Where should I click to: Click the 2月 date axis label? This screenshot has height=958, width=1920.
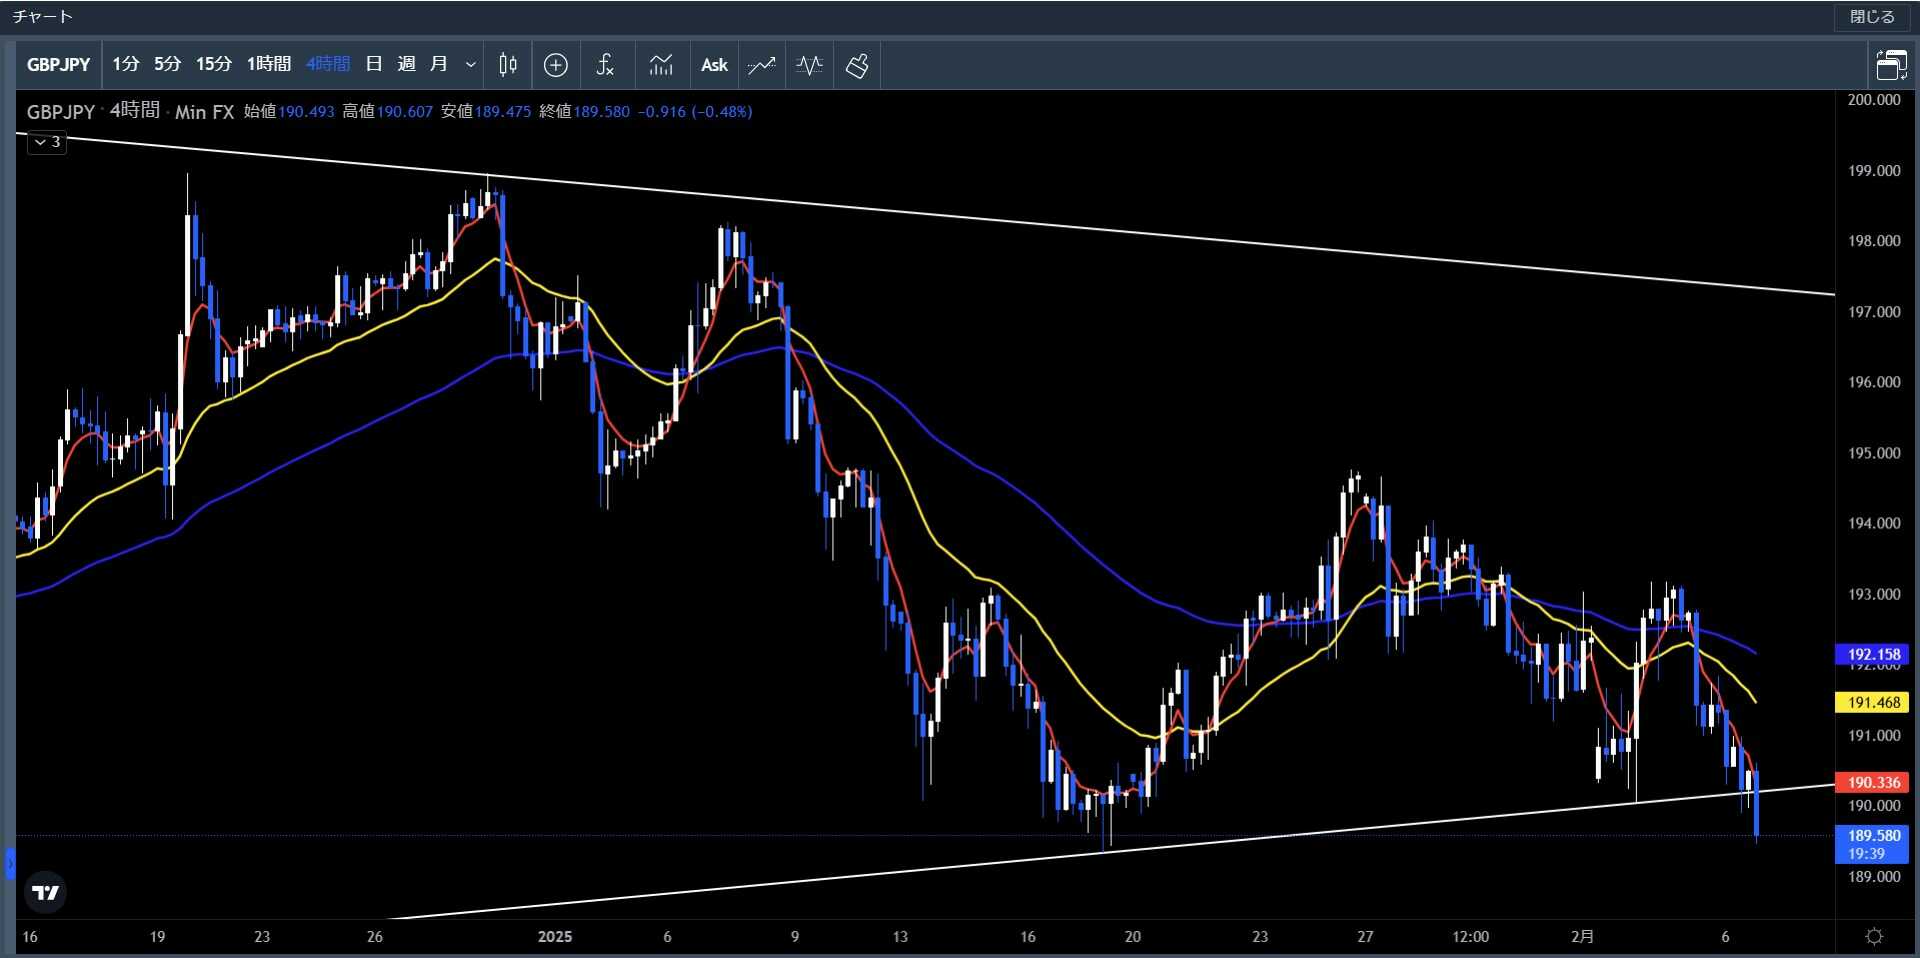tap(1582, 937)
